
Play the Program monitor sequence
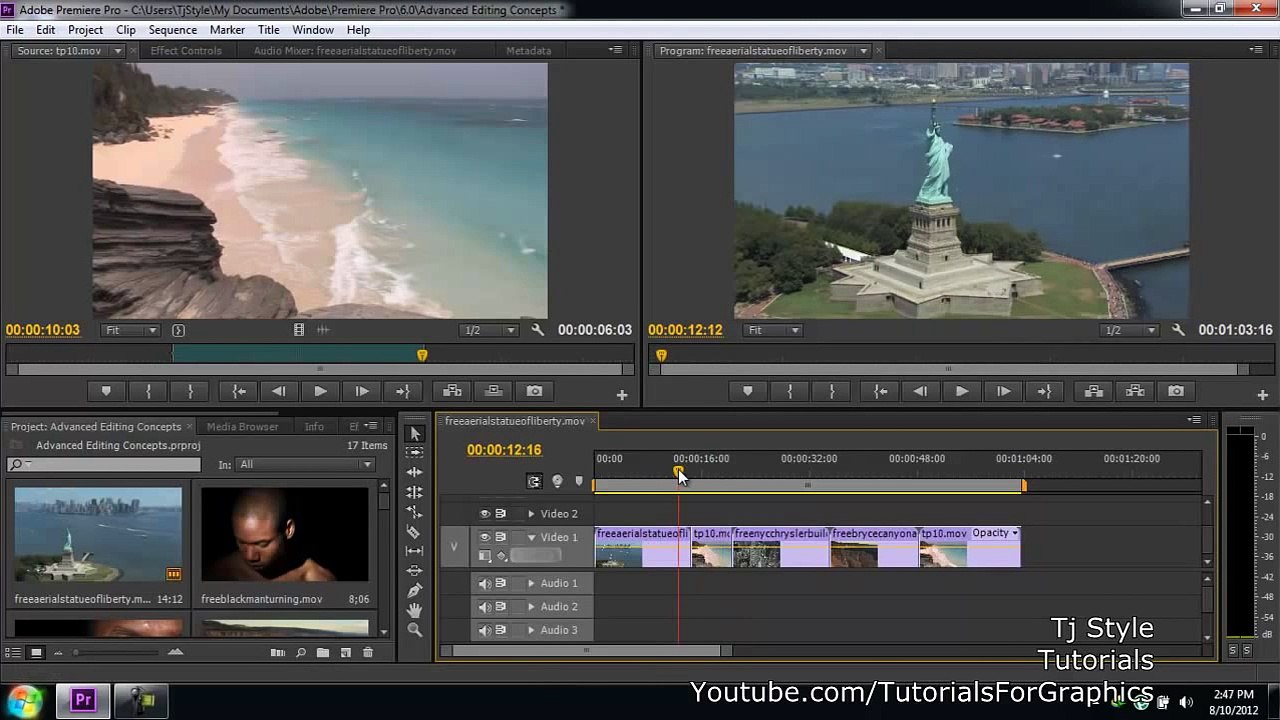pyautogui.click(x=961, y=391)
